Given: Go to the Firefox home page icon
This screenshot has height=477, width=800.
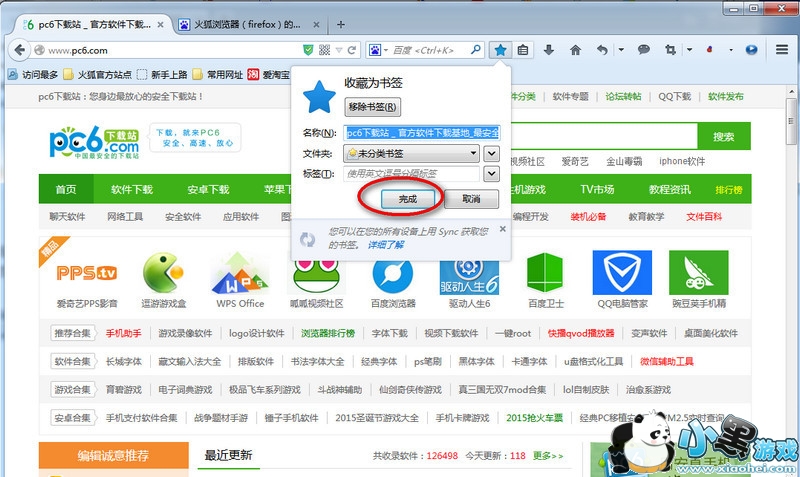Looking at the screenshot, I should click(576, 50).
